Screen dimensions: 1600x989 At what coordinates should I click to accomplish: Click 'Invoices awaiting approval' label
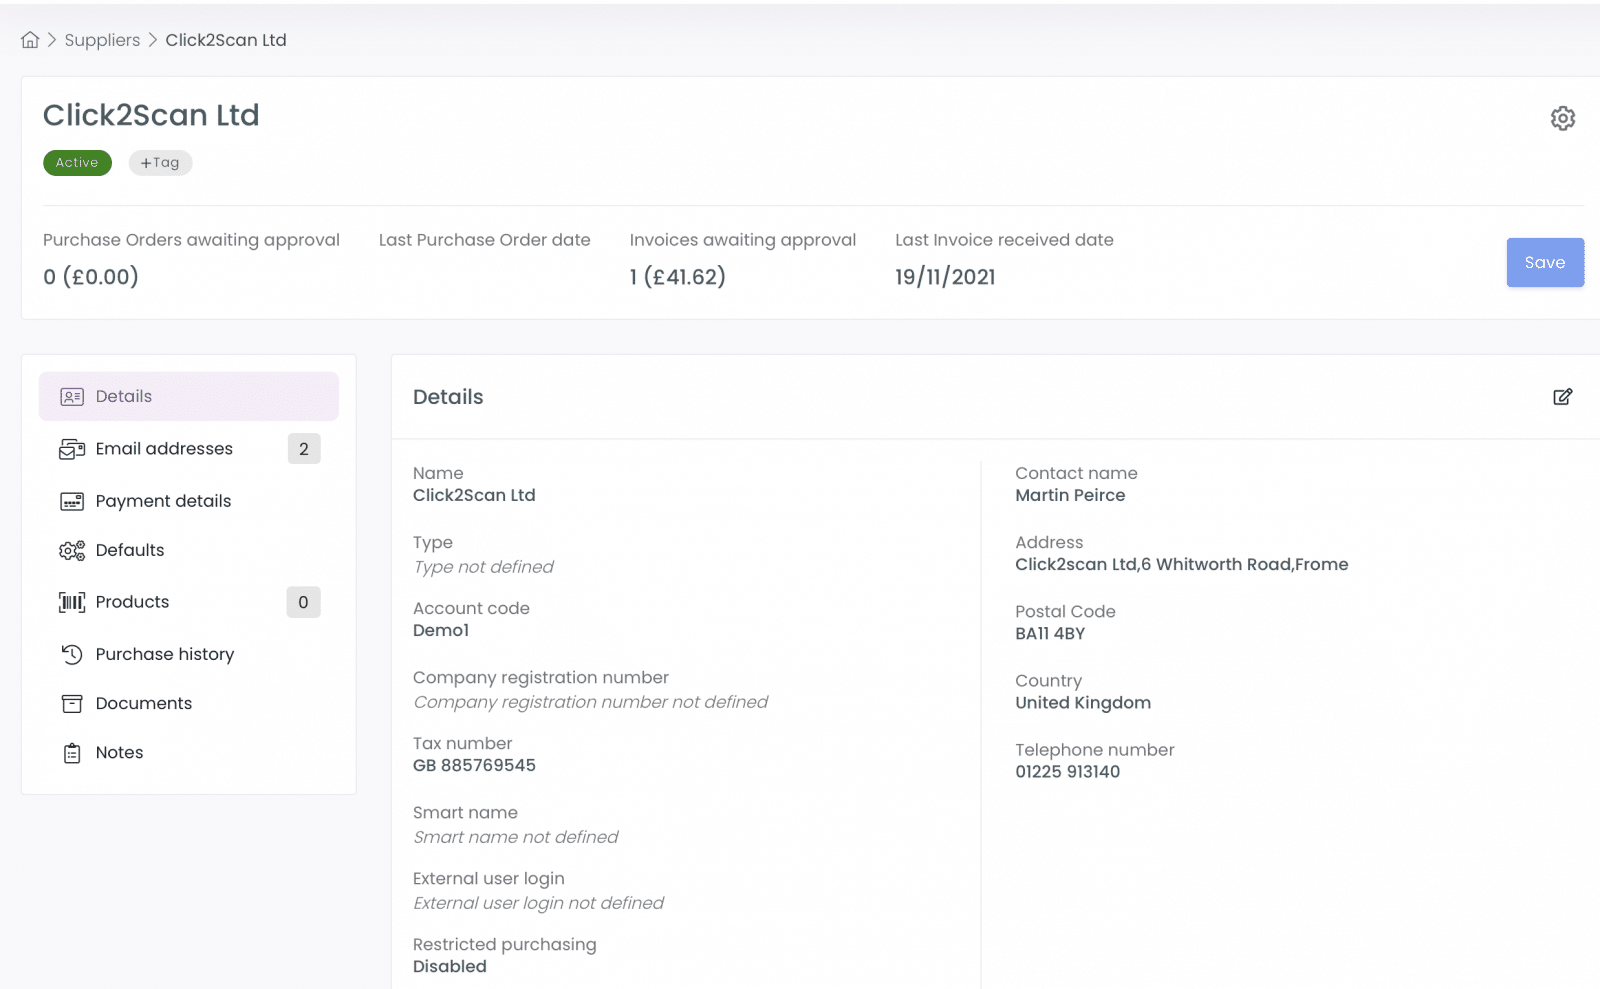click(x=743, y=240)
